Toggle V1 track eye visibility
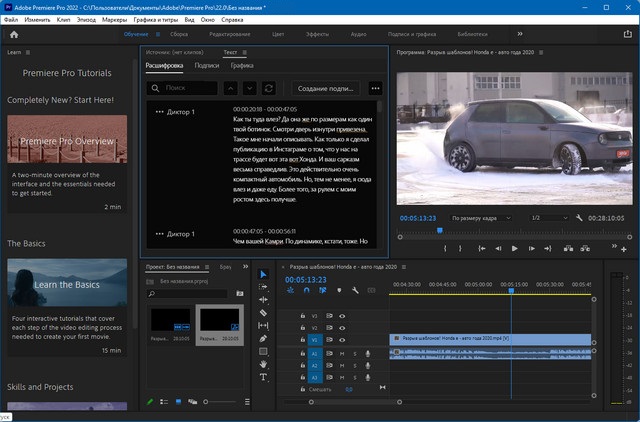640x422 pixels. point(342,340)
